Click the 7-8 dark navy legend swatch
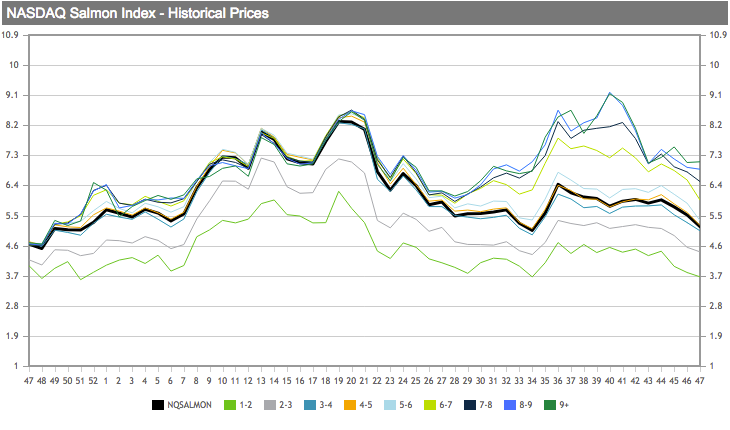Image resolution: width=730 pixels, height=430 pixels. 470,405
